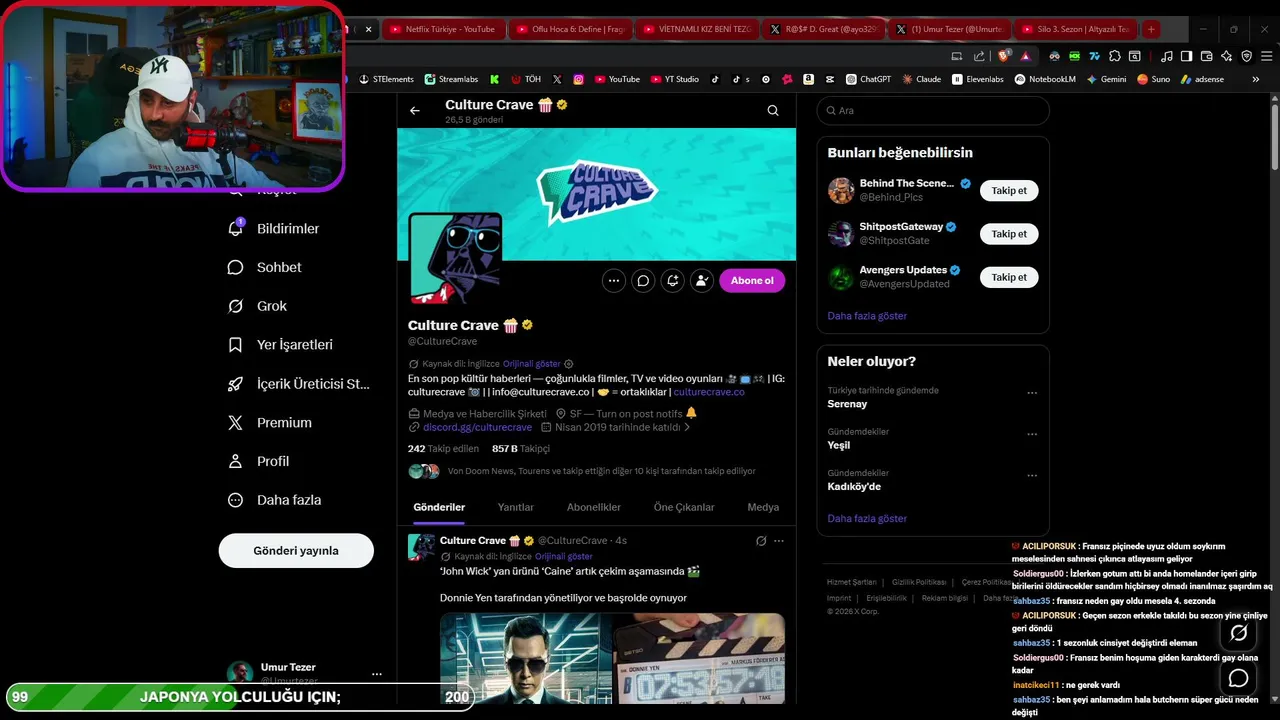Viewport: 1280px width, 720px height.
Task: View the 242 Takip edilen list
Action: pos(443,449)
